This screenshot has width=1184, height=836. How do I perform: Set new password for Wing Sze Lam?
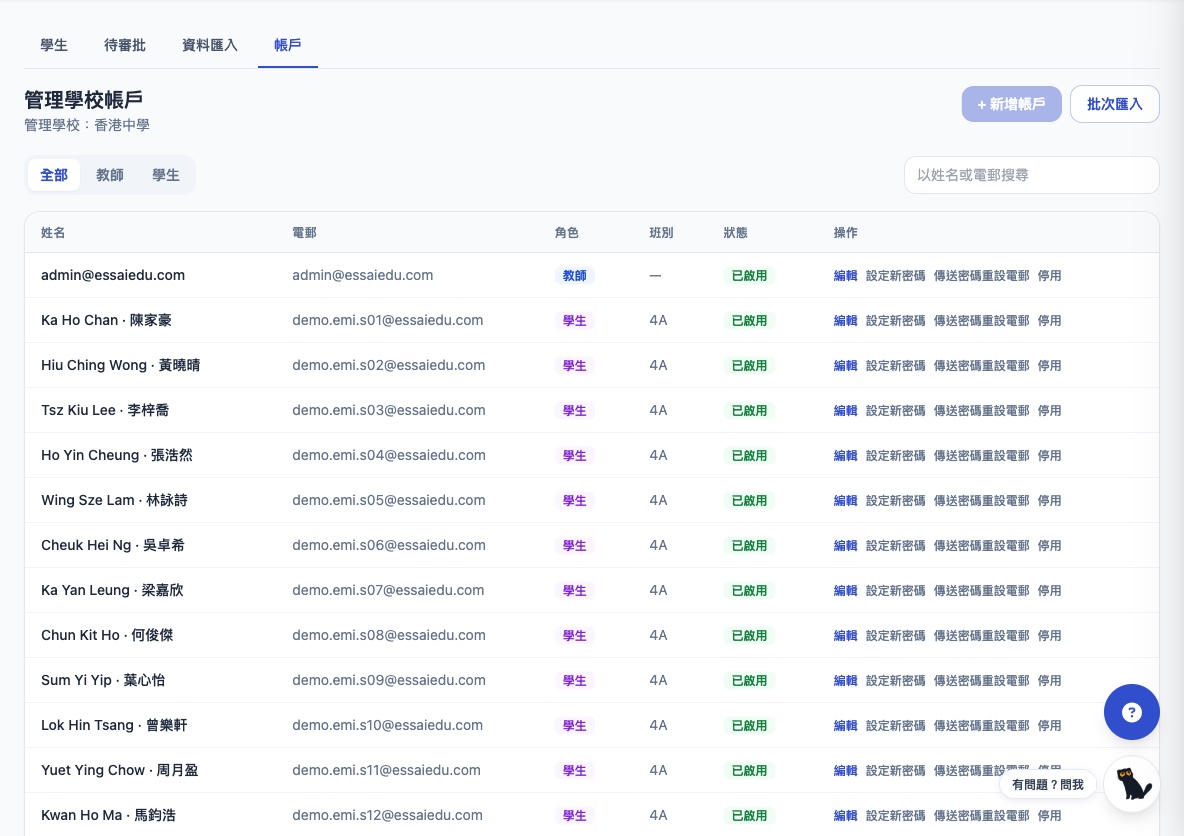coord(896,501)
